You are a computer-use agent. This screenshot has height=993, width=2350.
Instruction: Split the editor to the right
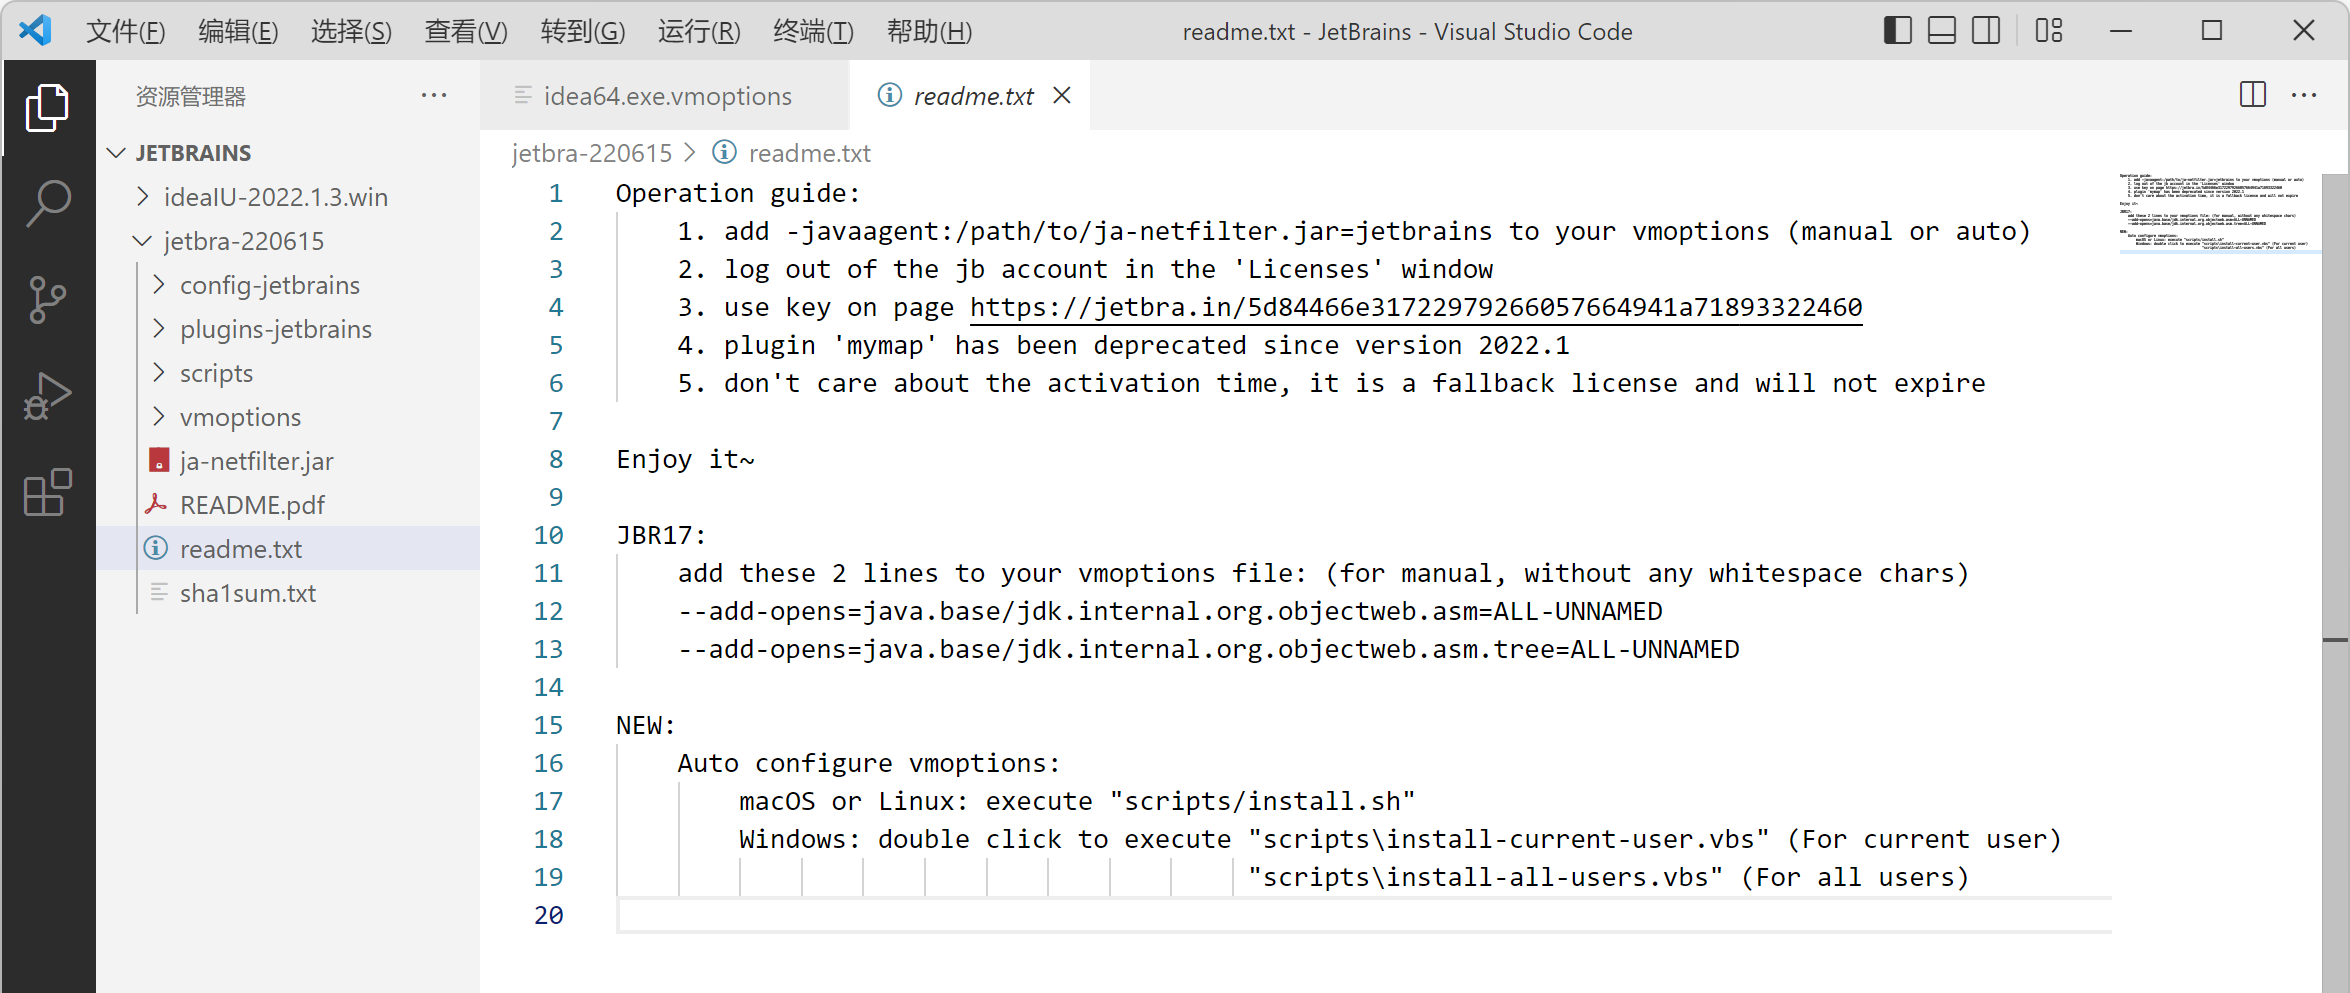[x=2253, y=95]
